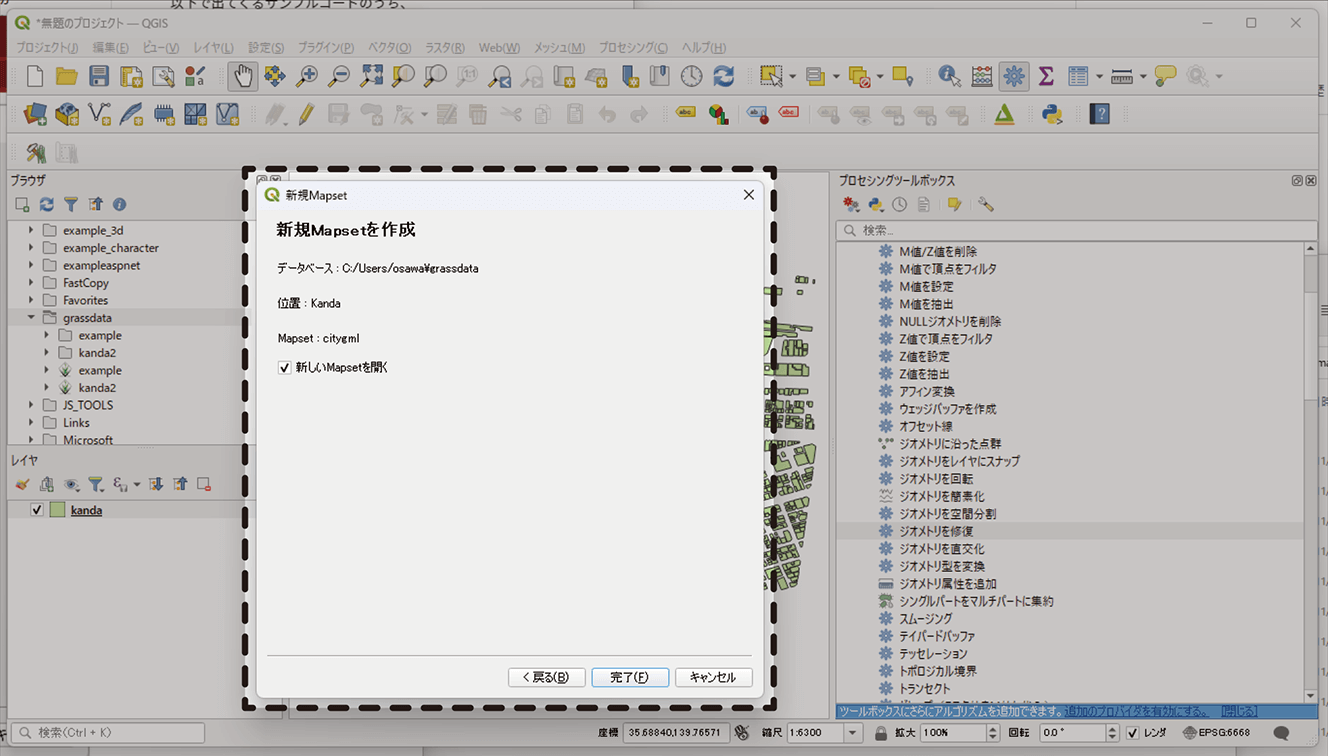The height and width of the screenshot is (756, 1328).
Task: Click the wrench options icon in Processing Toolbox
Action: 986,204
